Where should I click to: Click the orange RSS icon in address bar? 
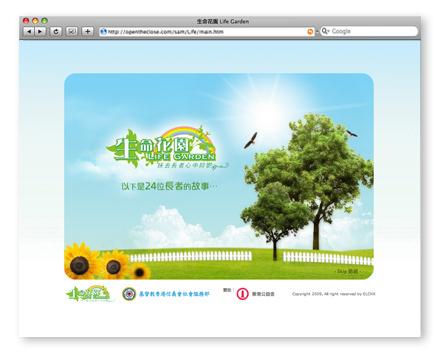(x=310, y=32)
